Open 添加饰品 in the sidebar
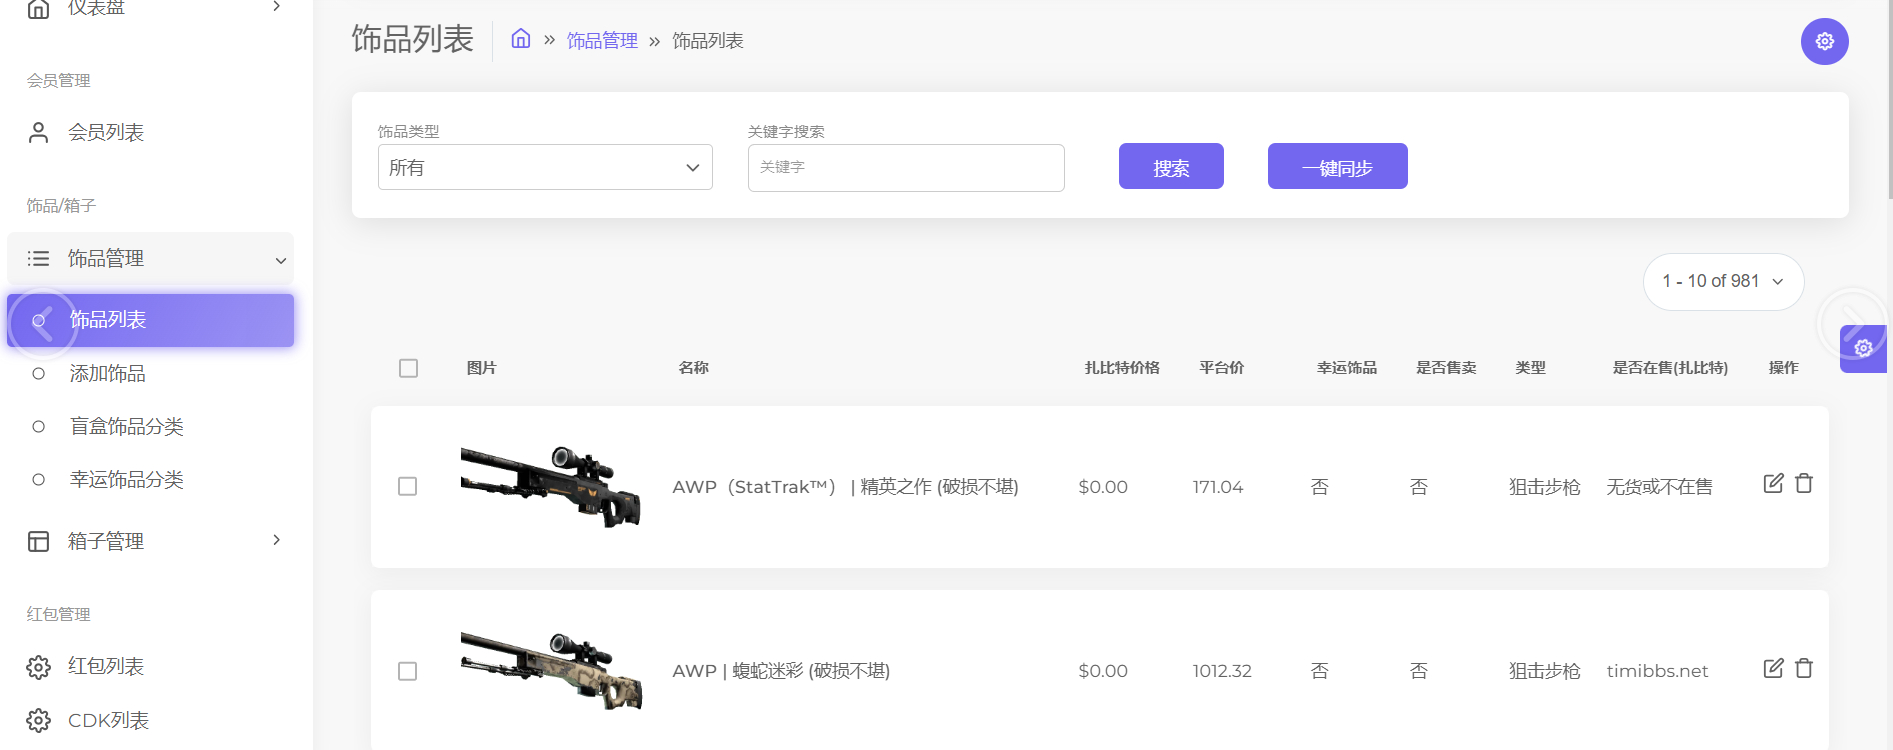 tap(108, 374)
